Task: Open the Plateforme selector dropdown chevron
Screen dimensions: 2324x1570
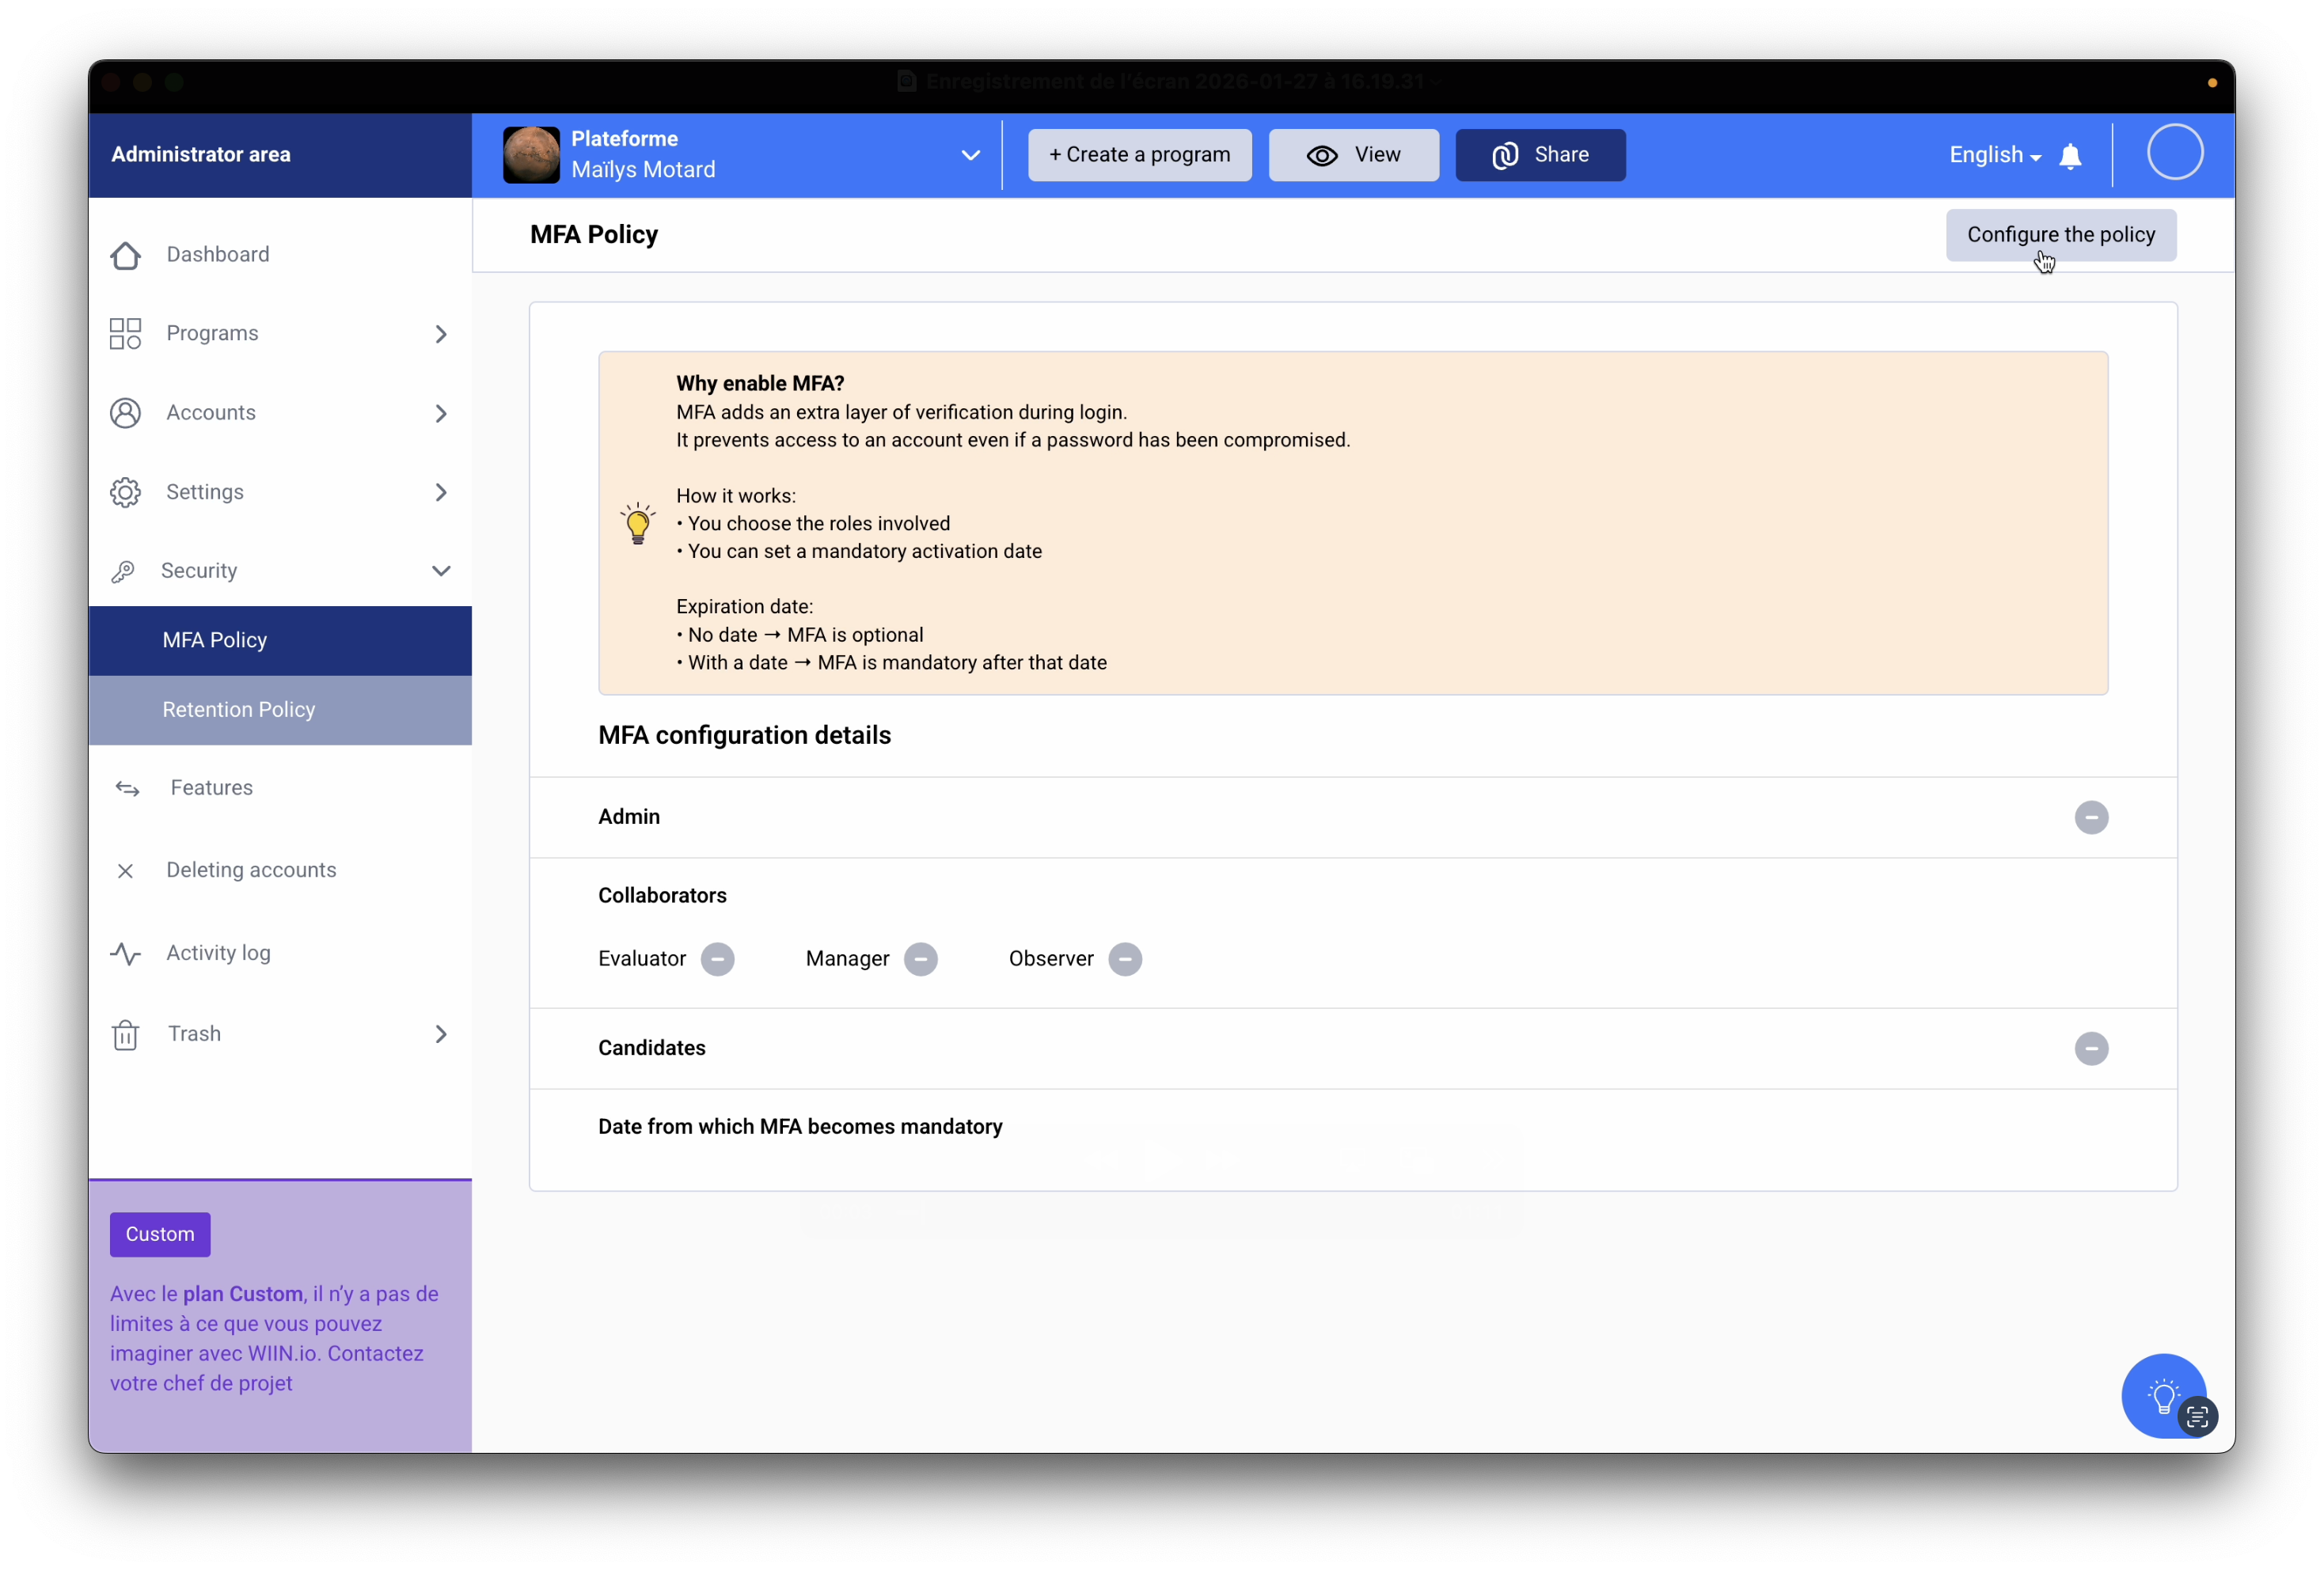Action: click(x=970, y=155)
